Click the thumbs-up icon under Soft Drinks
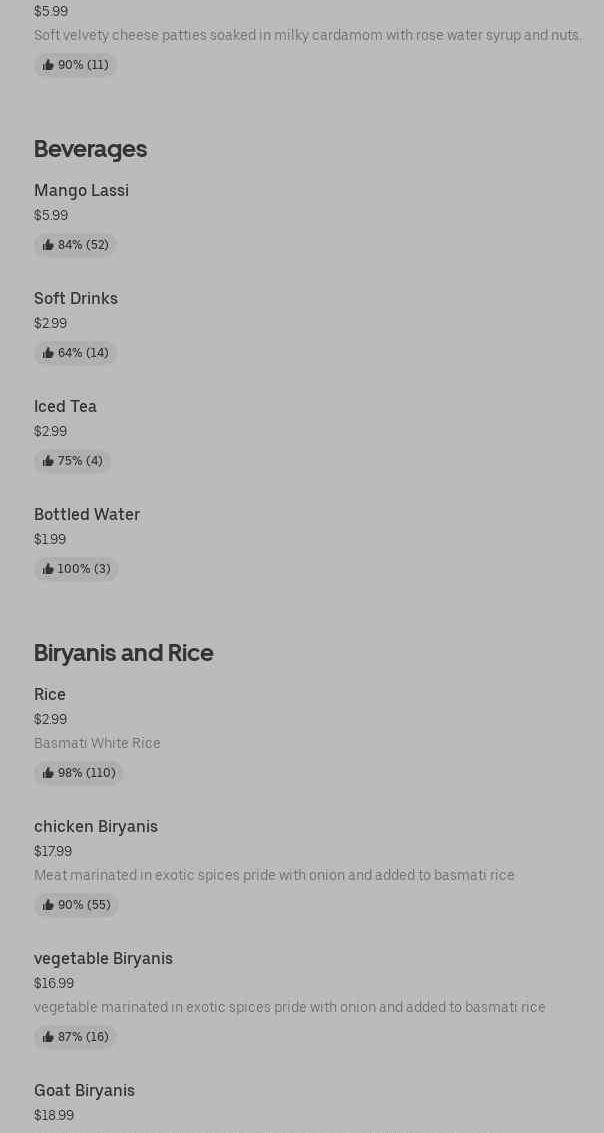 pyautogui.click(x=48, y=353)
